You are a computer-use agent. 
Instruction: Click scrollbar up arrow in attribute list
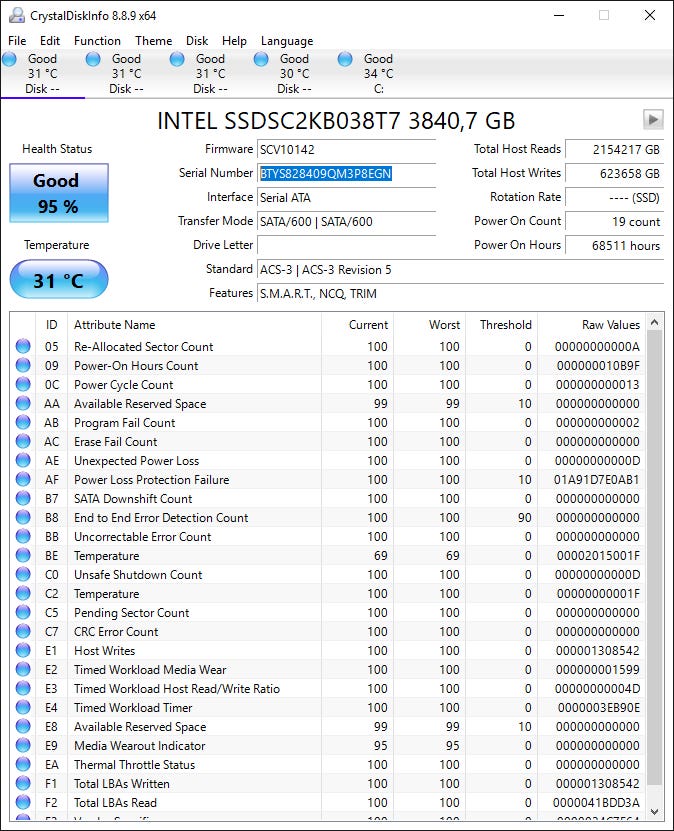click(x=654, y=322)
